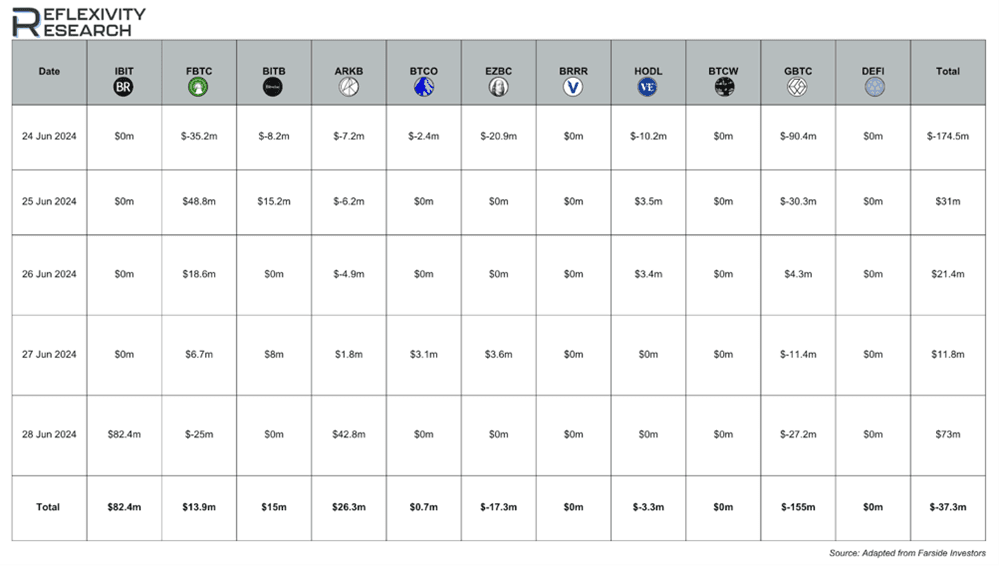Select the Date column header
Screen dimensions: 999x566
click(x=49, y=72)
